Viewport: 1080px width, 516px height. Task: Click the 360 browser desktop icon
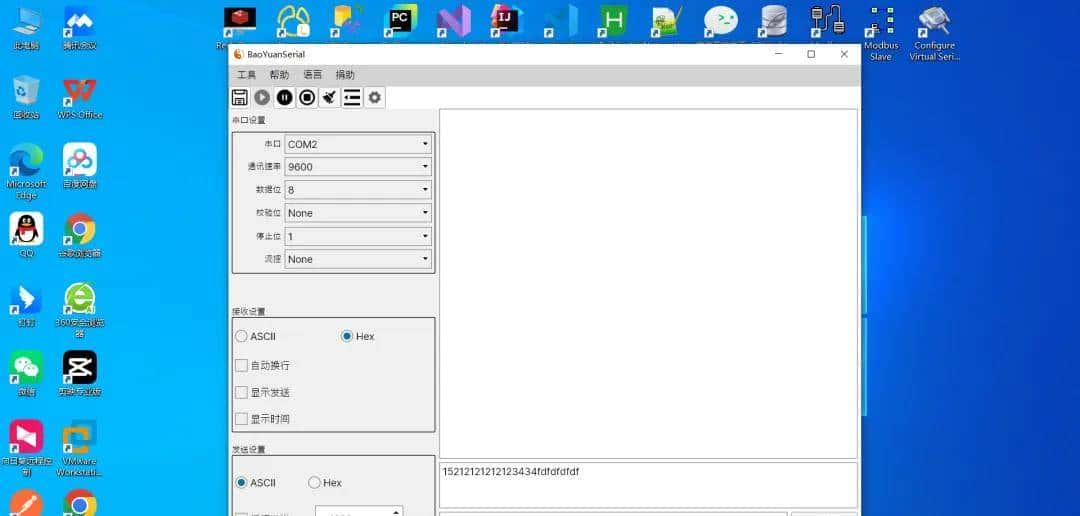[x=80, y=310]
